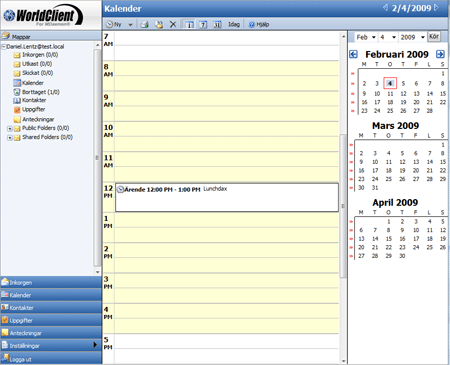Open Kontakter in bottom navigation bar
Viewport: 450px width, 365px height.
[x=51, y=308]
